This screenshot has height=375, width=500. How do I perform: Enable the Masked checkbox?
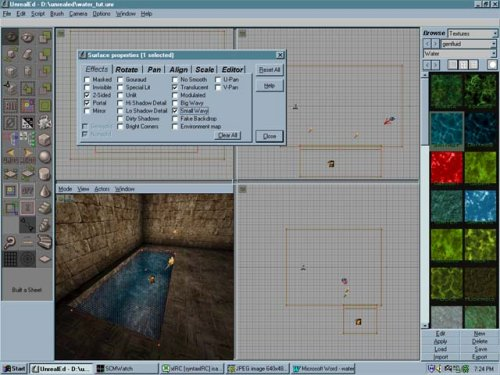tap(87, 80)
